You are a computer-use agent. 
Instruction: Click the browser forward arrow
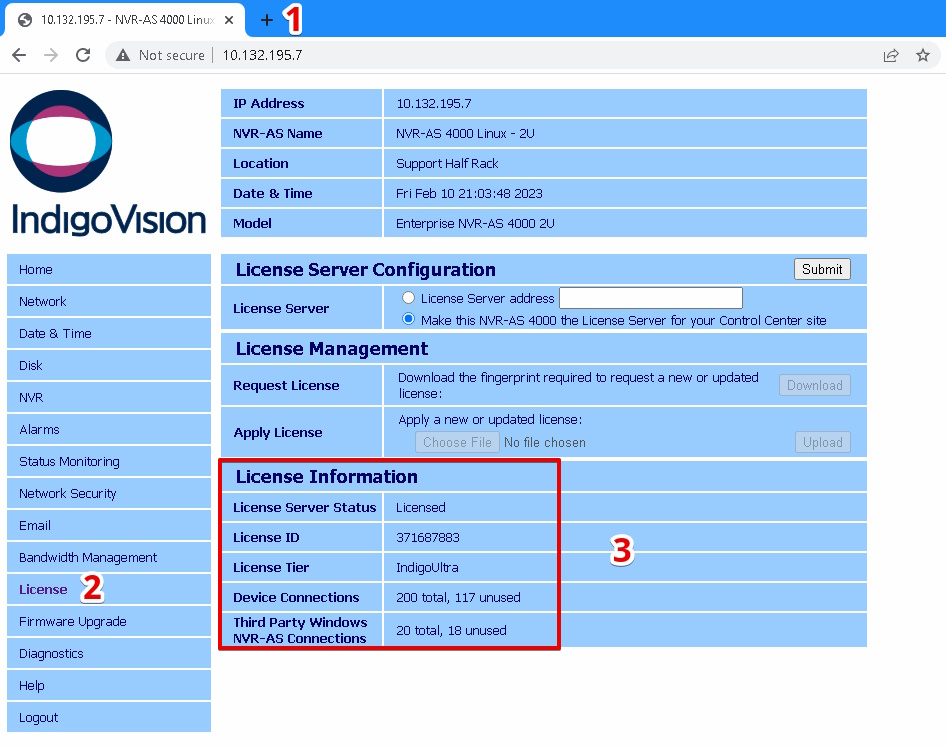click(x=50, y=55)
